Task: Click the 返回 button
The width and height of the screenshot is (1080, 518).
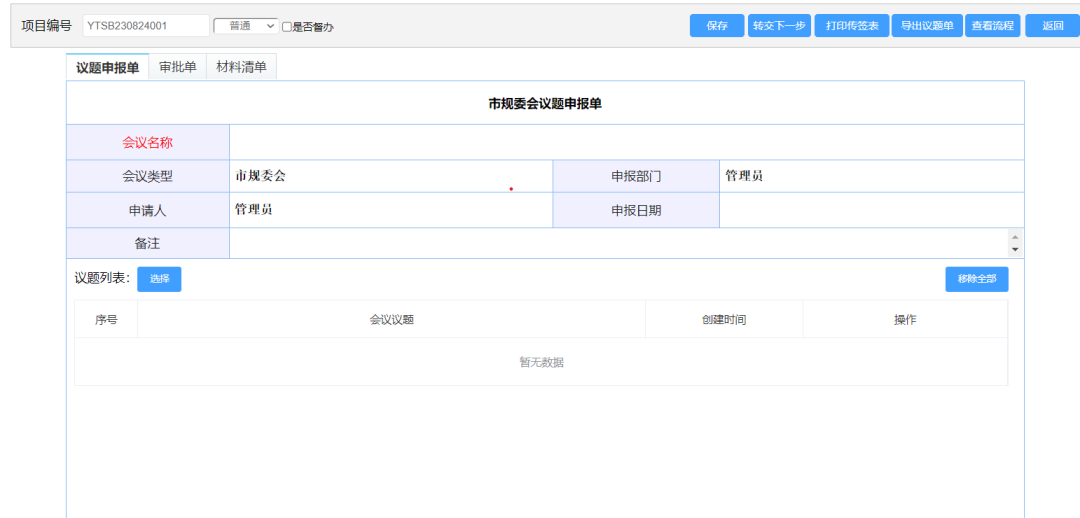Action: point(1052,25)
